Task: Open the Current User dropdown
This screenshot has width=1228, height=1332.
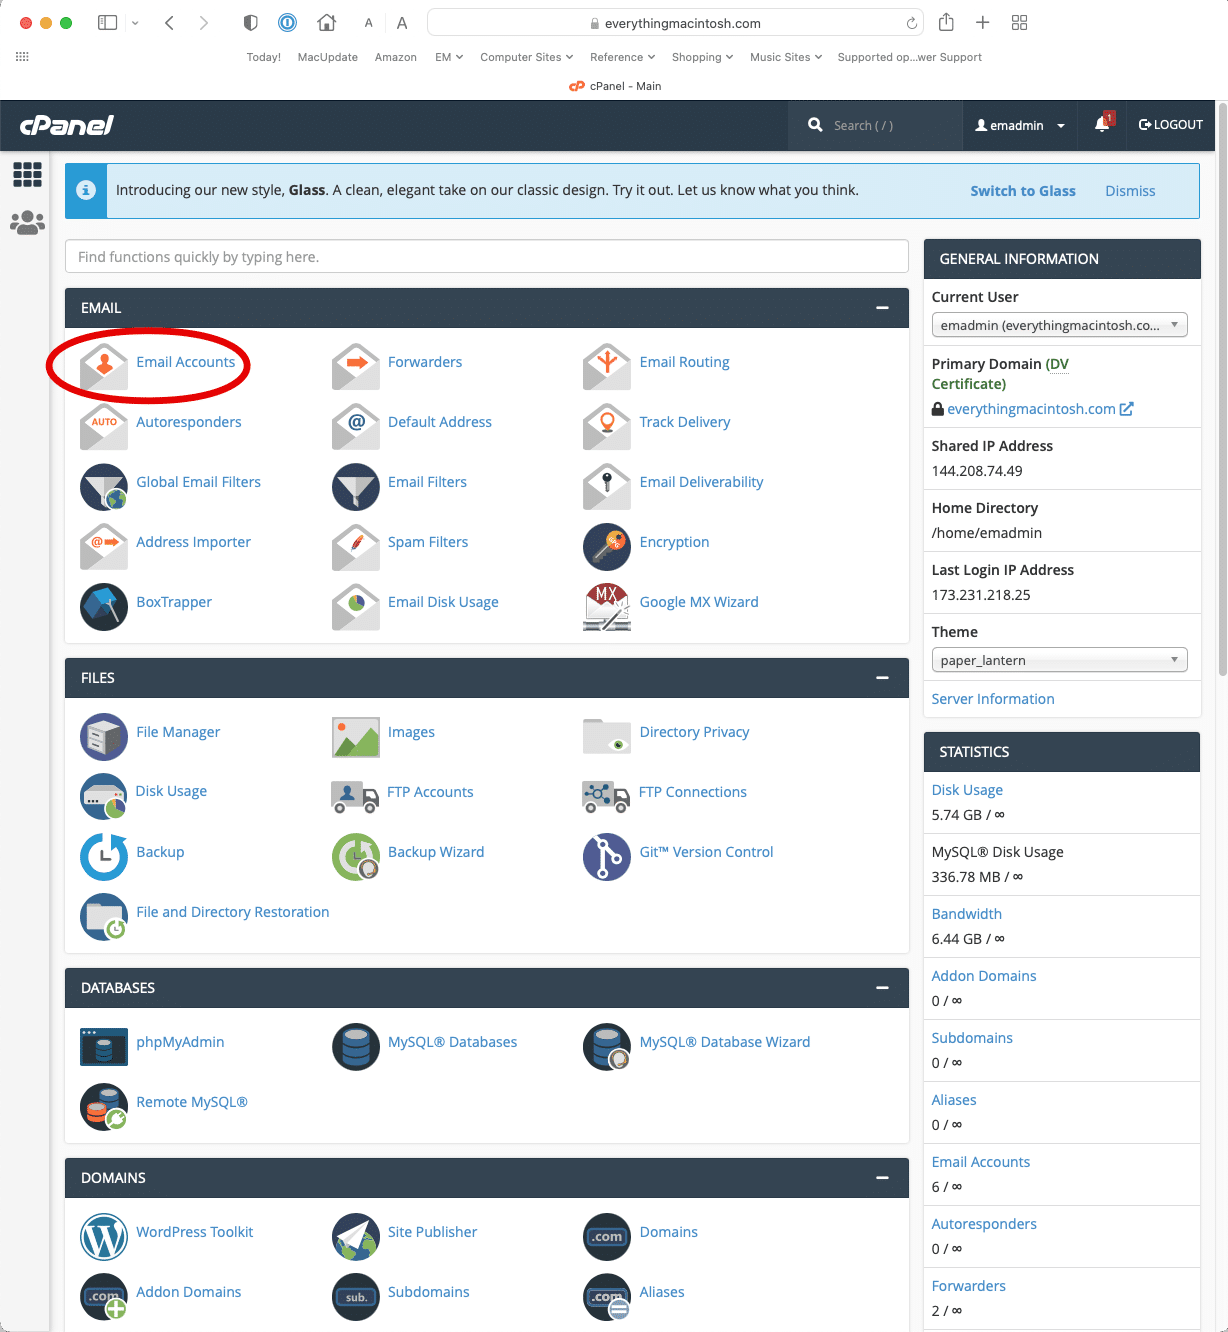Action: tap(1059, 325)
